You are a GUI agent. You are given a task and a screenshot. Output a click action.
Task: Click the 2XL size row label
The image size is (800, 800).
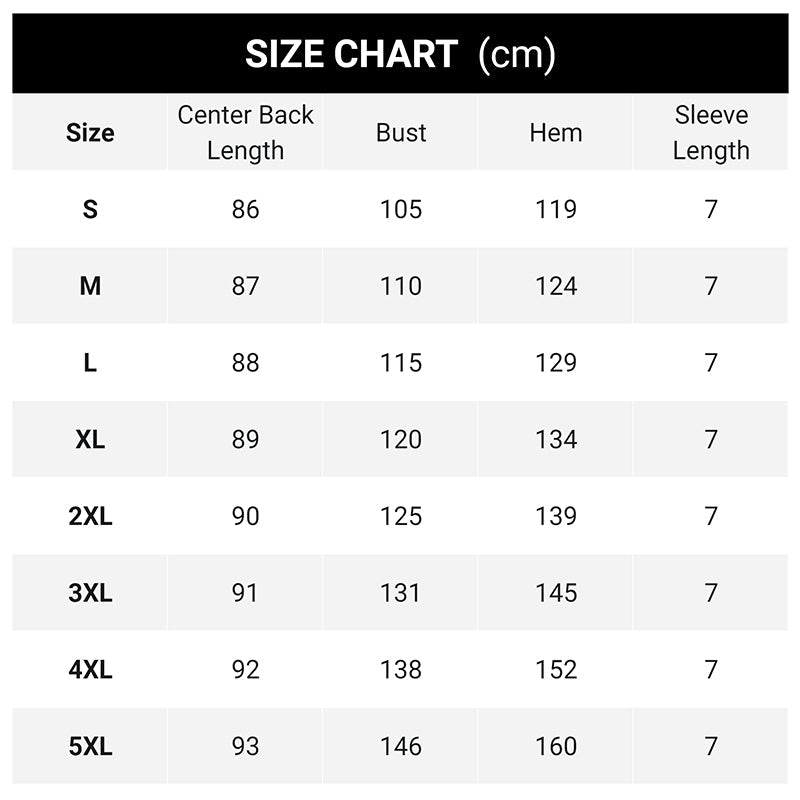point(90,516)
